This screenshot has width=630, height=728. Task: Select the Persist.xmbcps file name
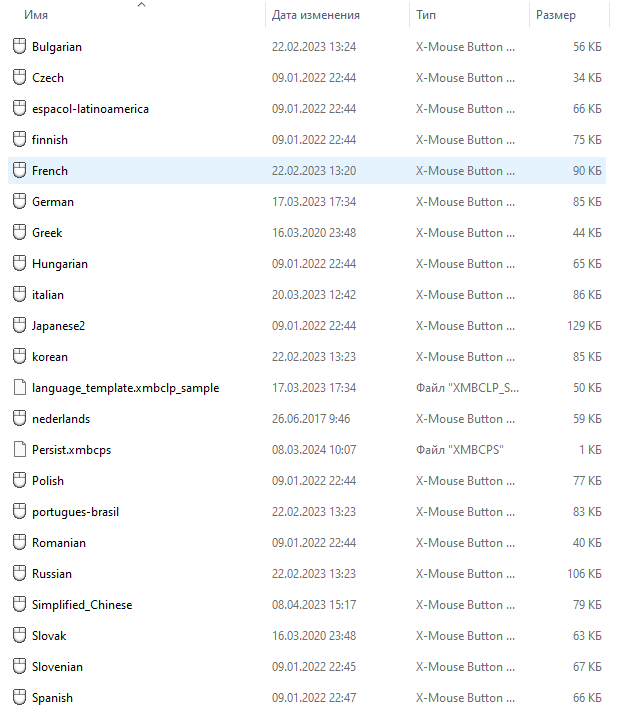point(71,450)
